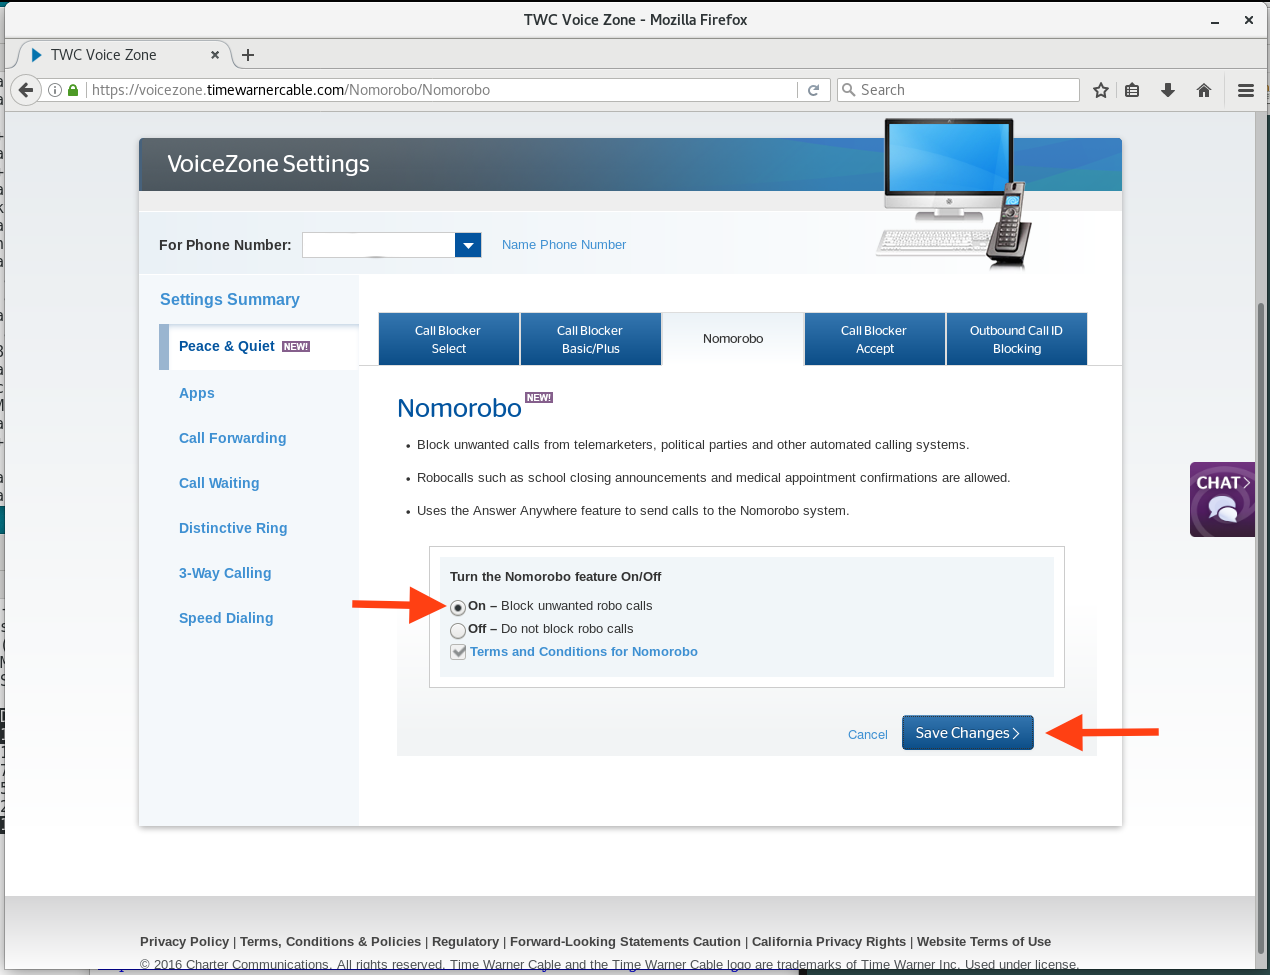Reload the page with the refresh icon
Image resolution: width=1270 pixels, height=975 pixels.
[814, 90]
